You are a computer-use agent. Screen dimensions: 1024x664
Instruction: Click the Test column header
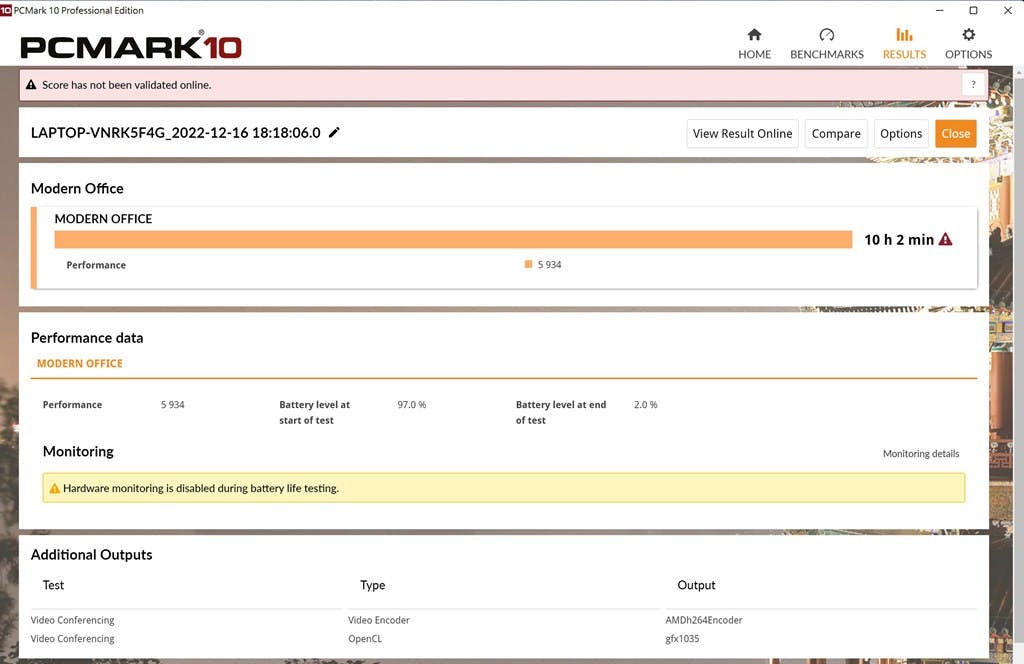[x=54, y=585]
